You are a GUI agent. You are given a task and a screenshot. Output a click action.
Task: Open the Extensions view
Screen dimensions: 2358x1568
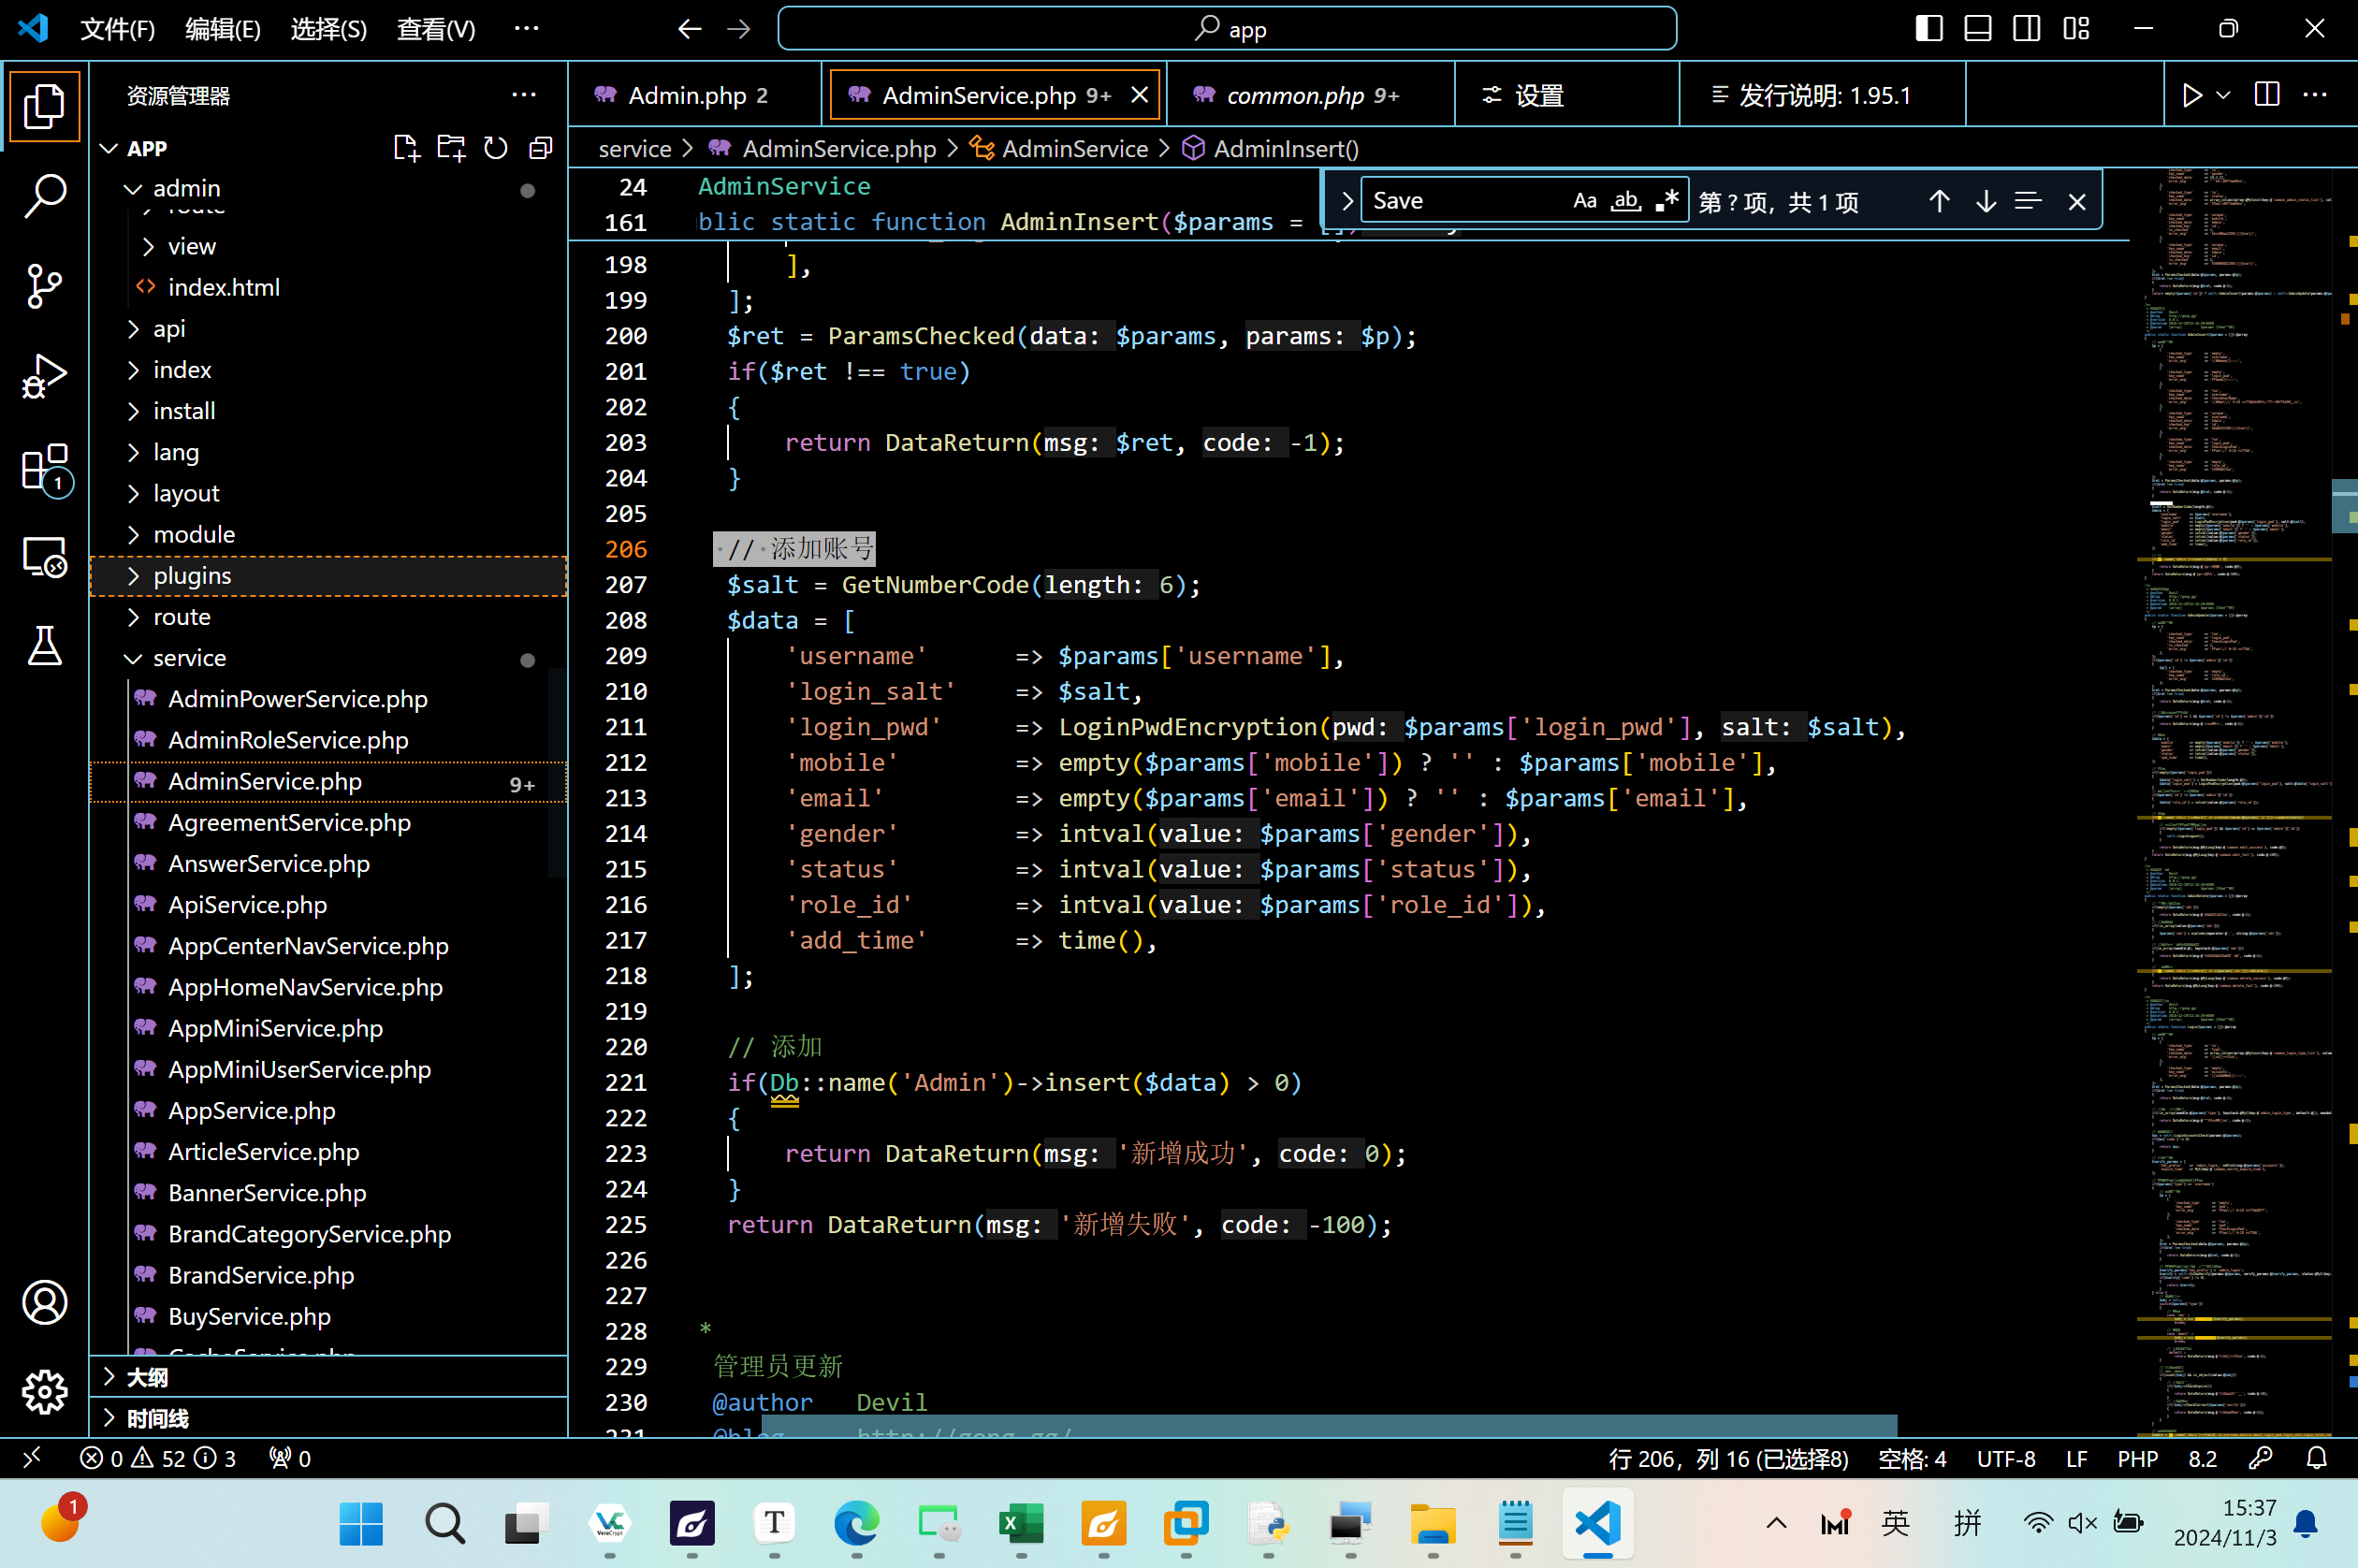click(x=44, y=468)
